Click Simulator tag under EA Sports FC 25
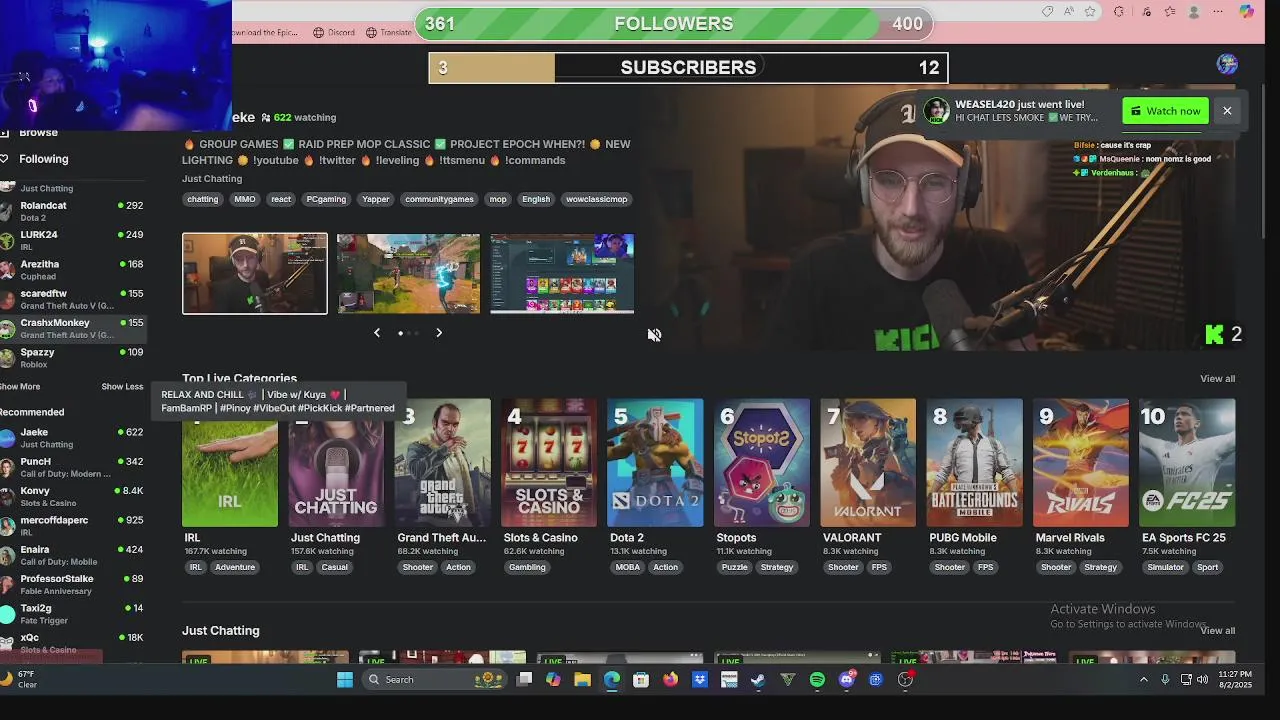 (x=1165, y=567)
